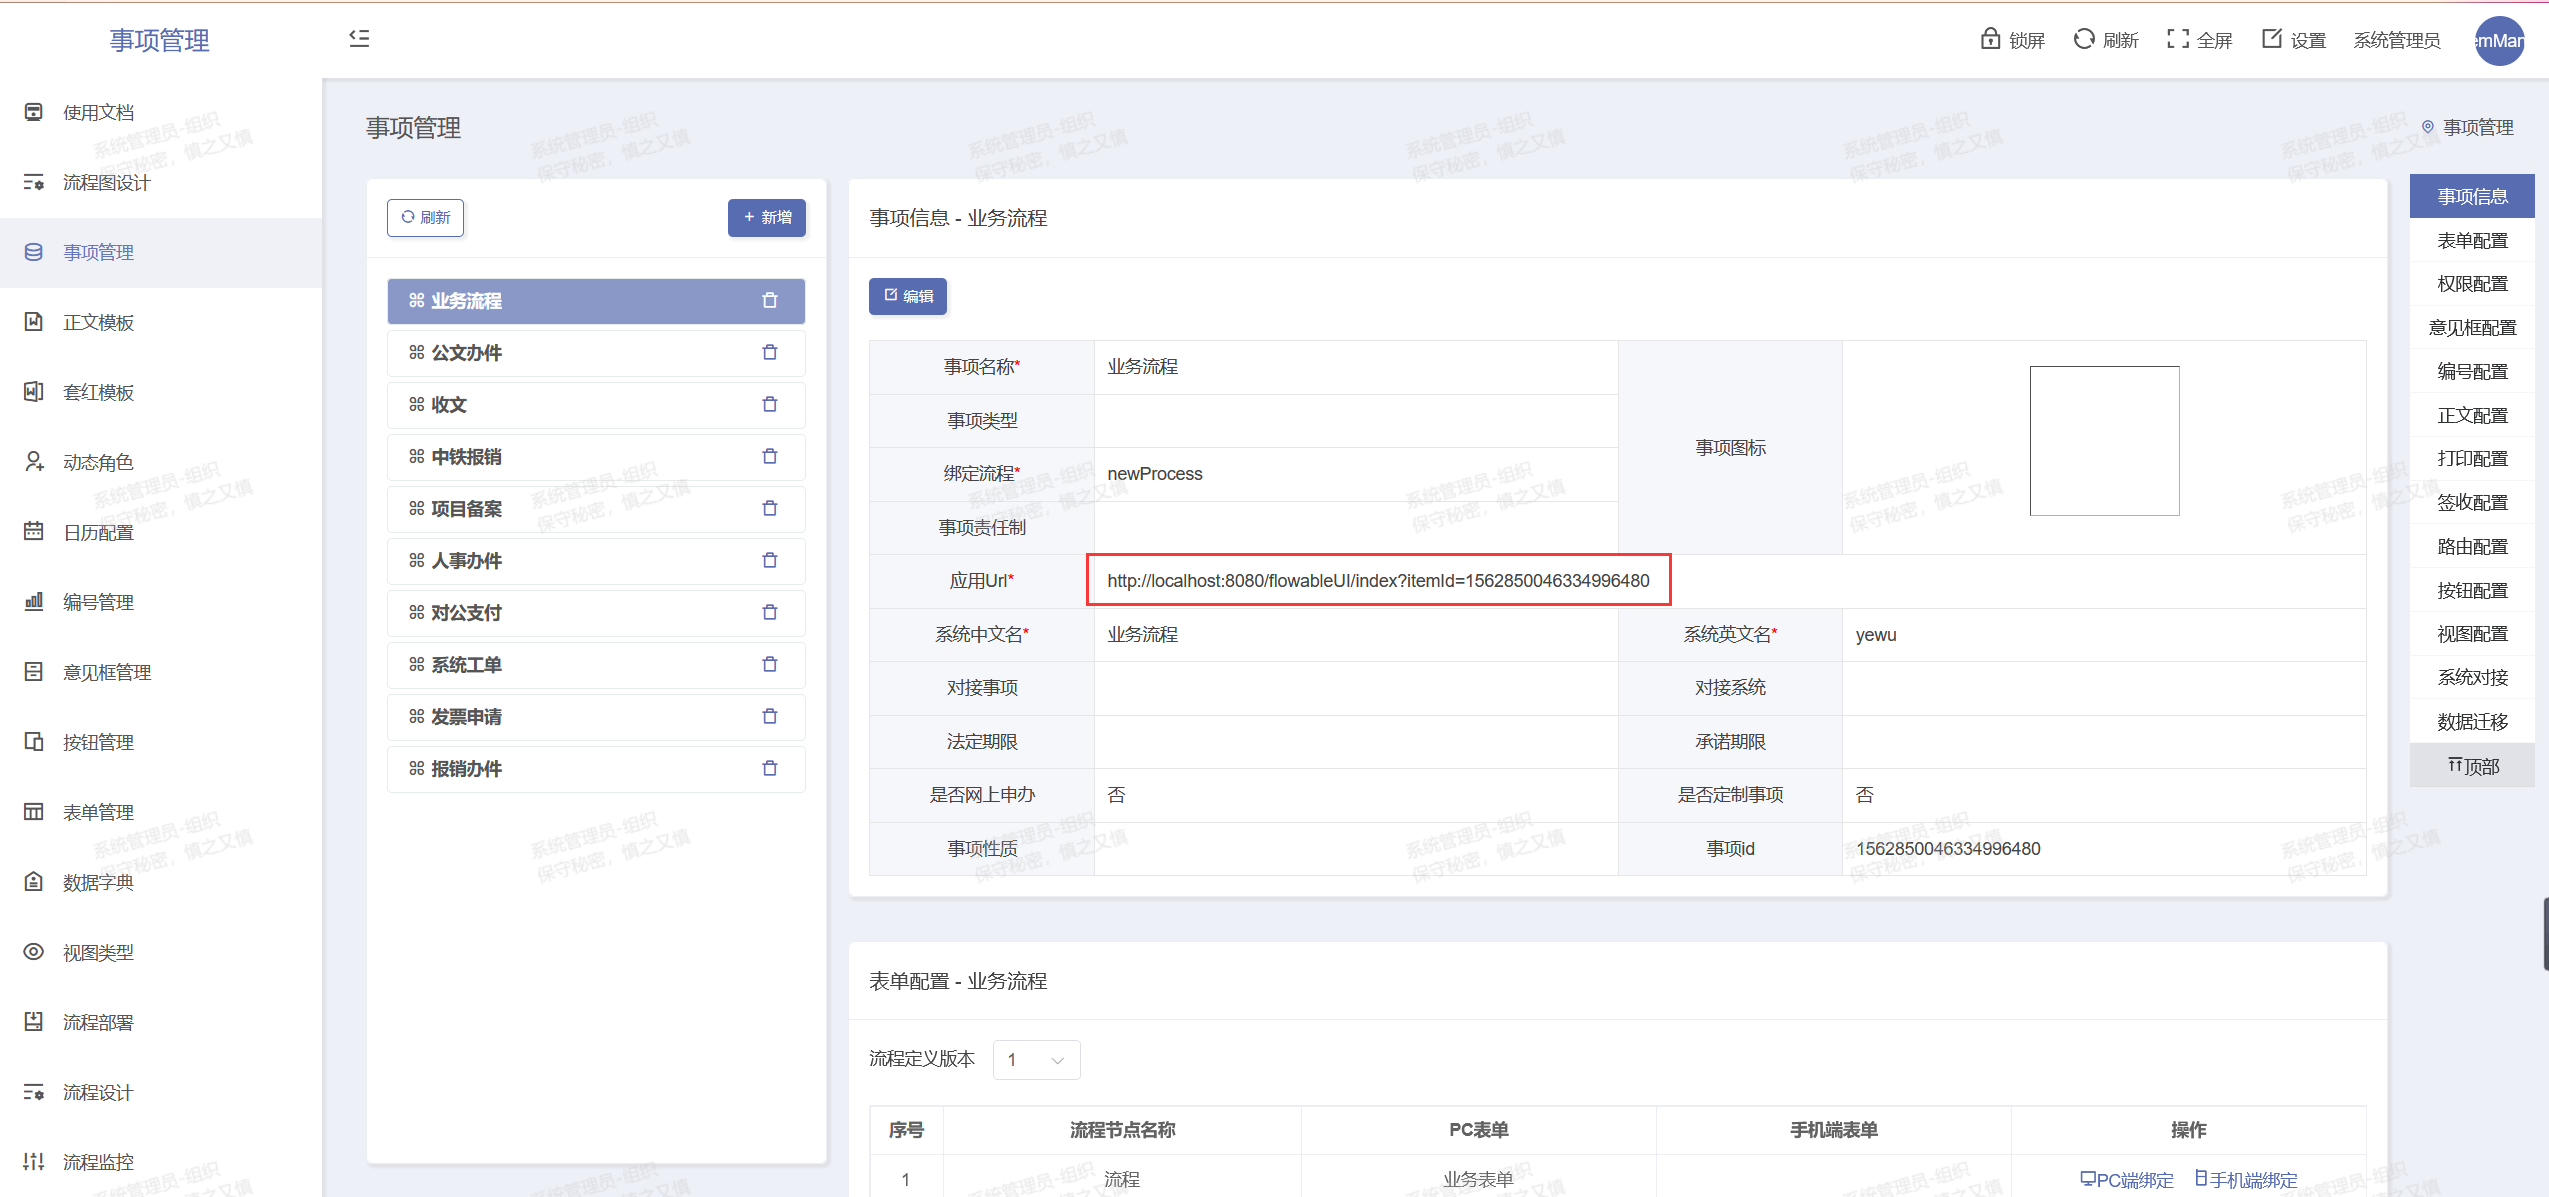Viewport: 2549px width, 1197px height.
Task: Click the 编号管理 bar chart icon
Action: click(34, 602)
